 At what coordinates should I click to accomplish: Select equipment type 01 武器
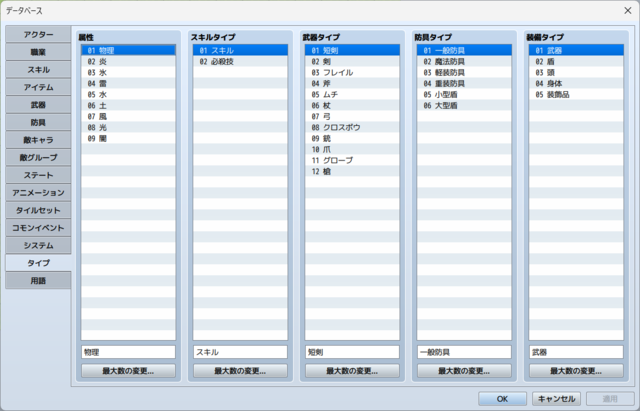576,50
